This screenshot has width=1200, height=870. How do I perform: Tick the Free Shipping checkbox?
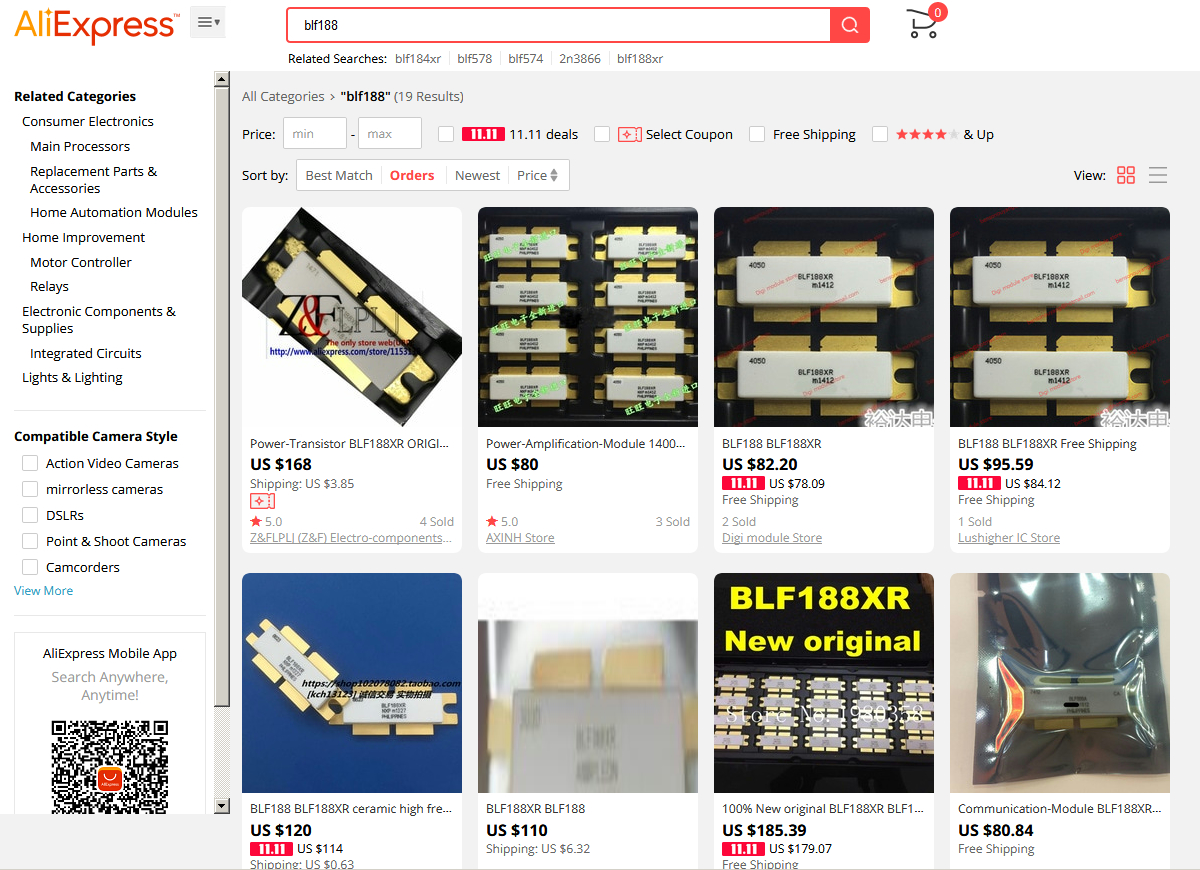click(x=757, y=134)
